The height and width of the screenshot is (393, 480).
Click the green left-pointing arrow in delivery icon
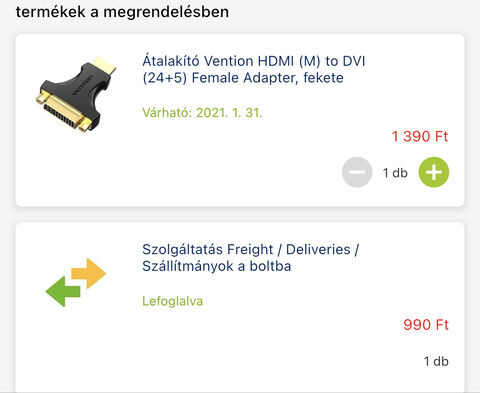point(63,292)
